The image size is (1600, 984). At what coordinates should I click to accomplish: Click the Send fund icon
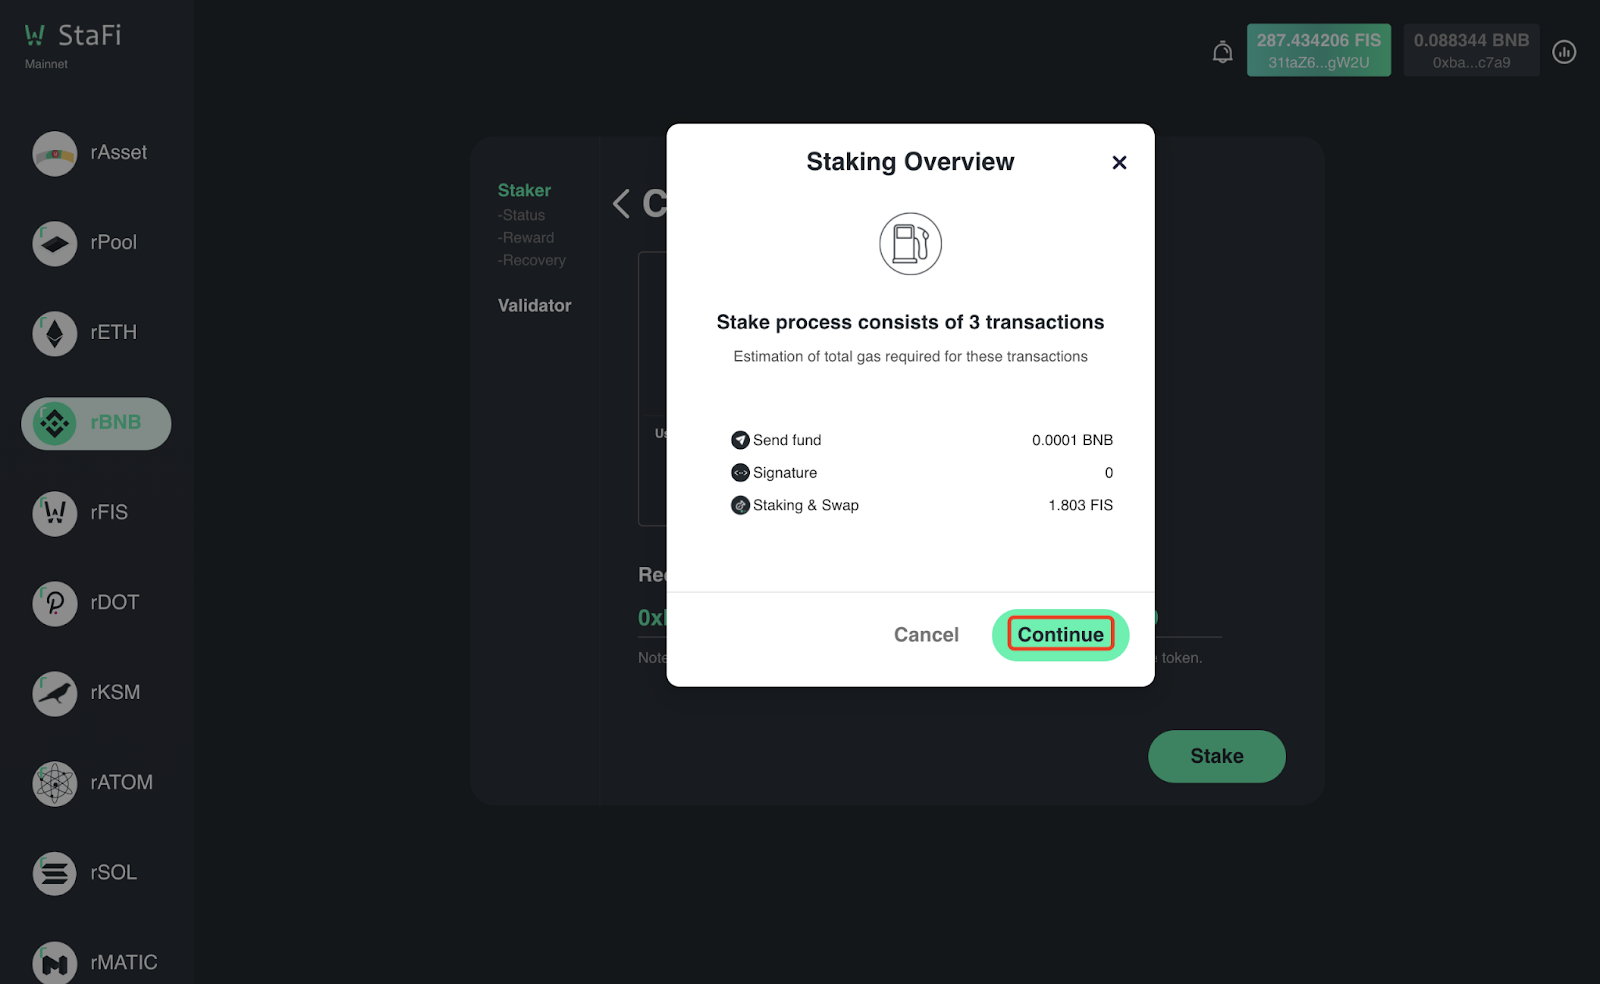[740, 440]
